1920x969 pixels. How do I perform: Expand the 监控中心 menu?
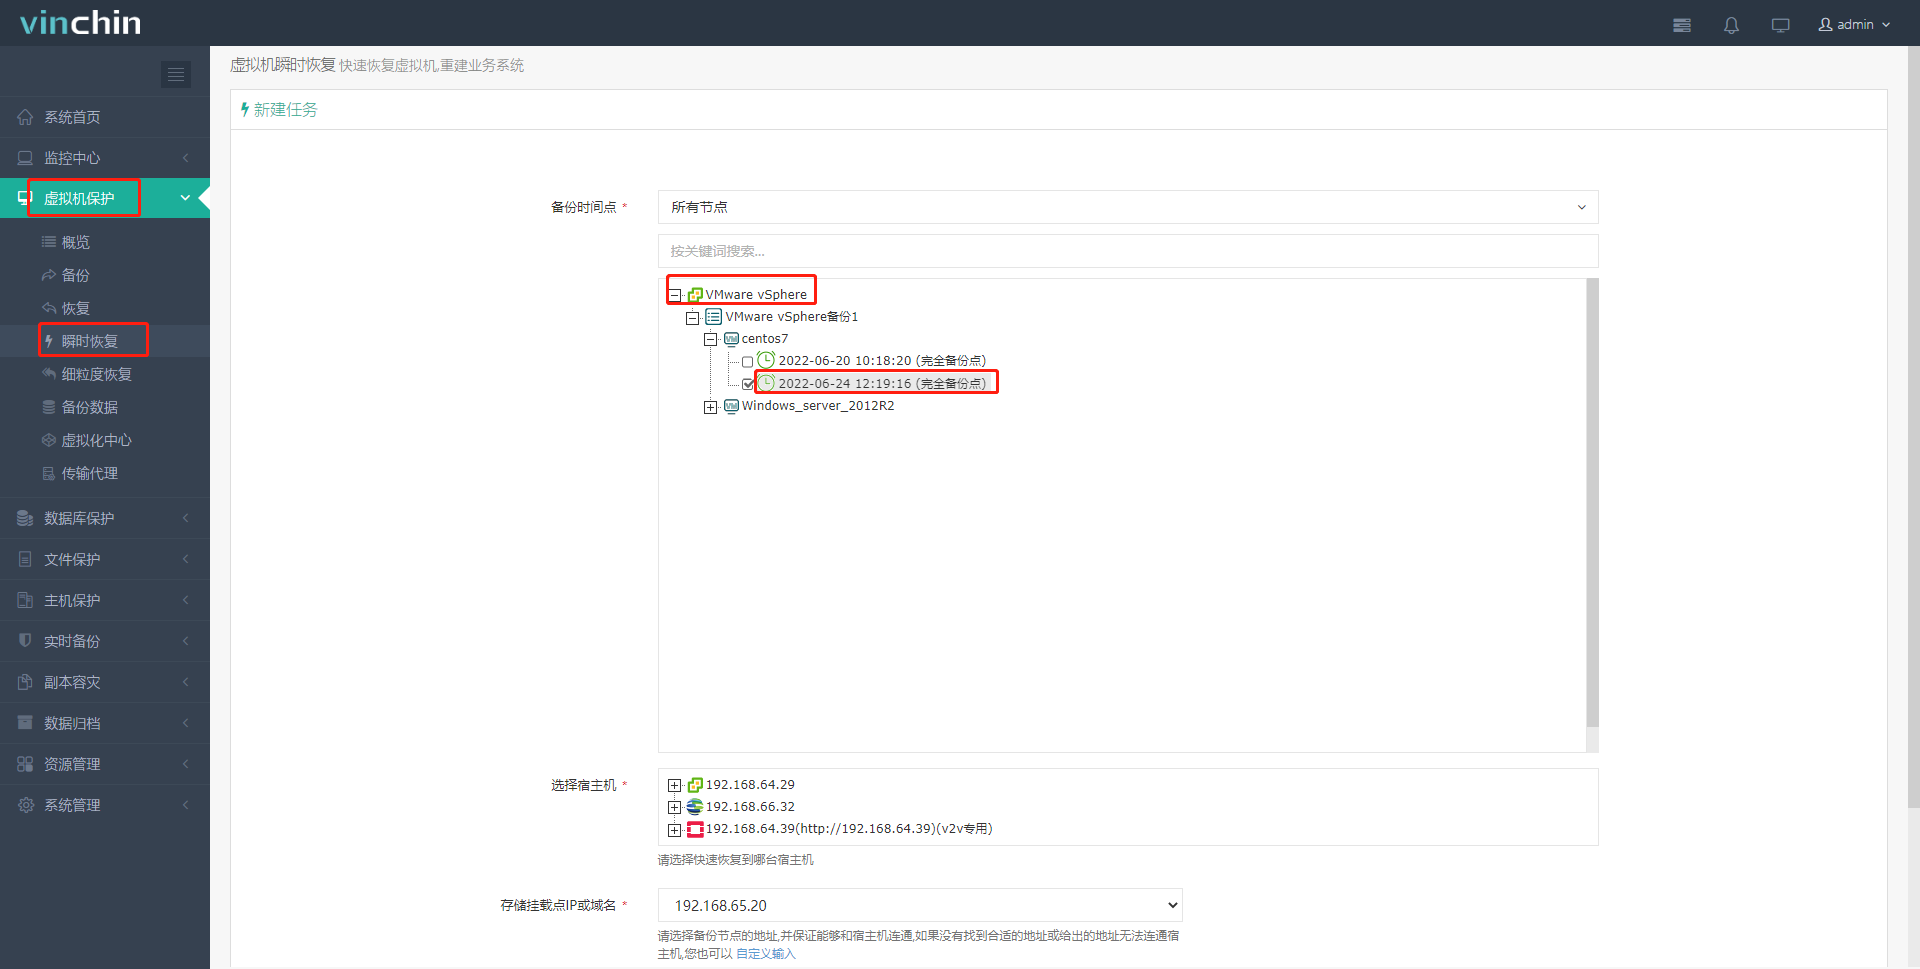tap(105, 158)
